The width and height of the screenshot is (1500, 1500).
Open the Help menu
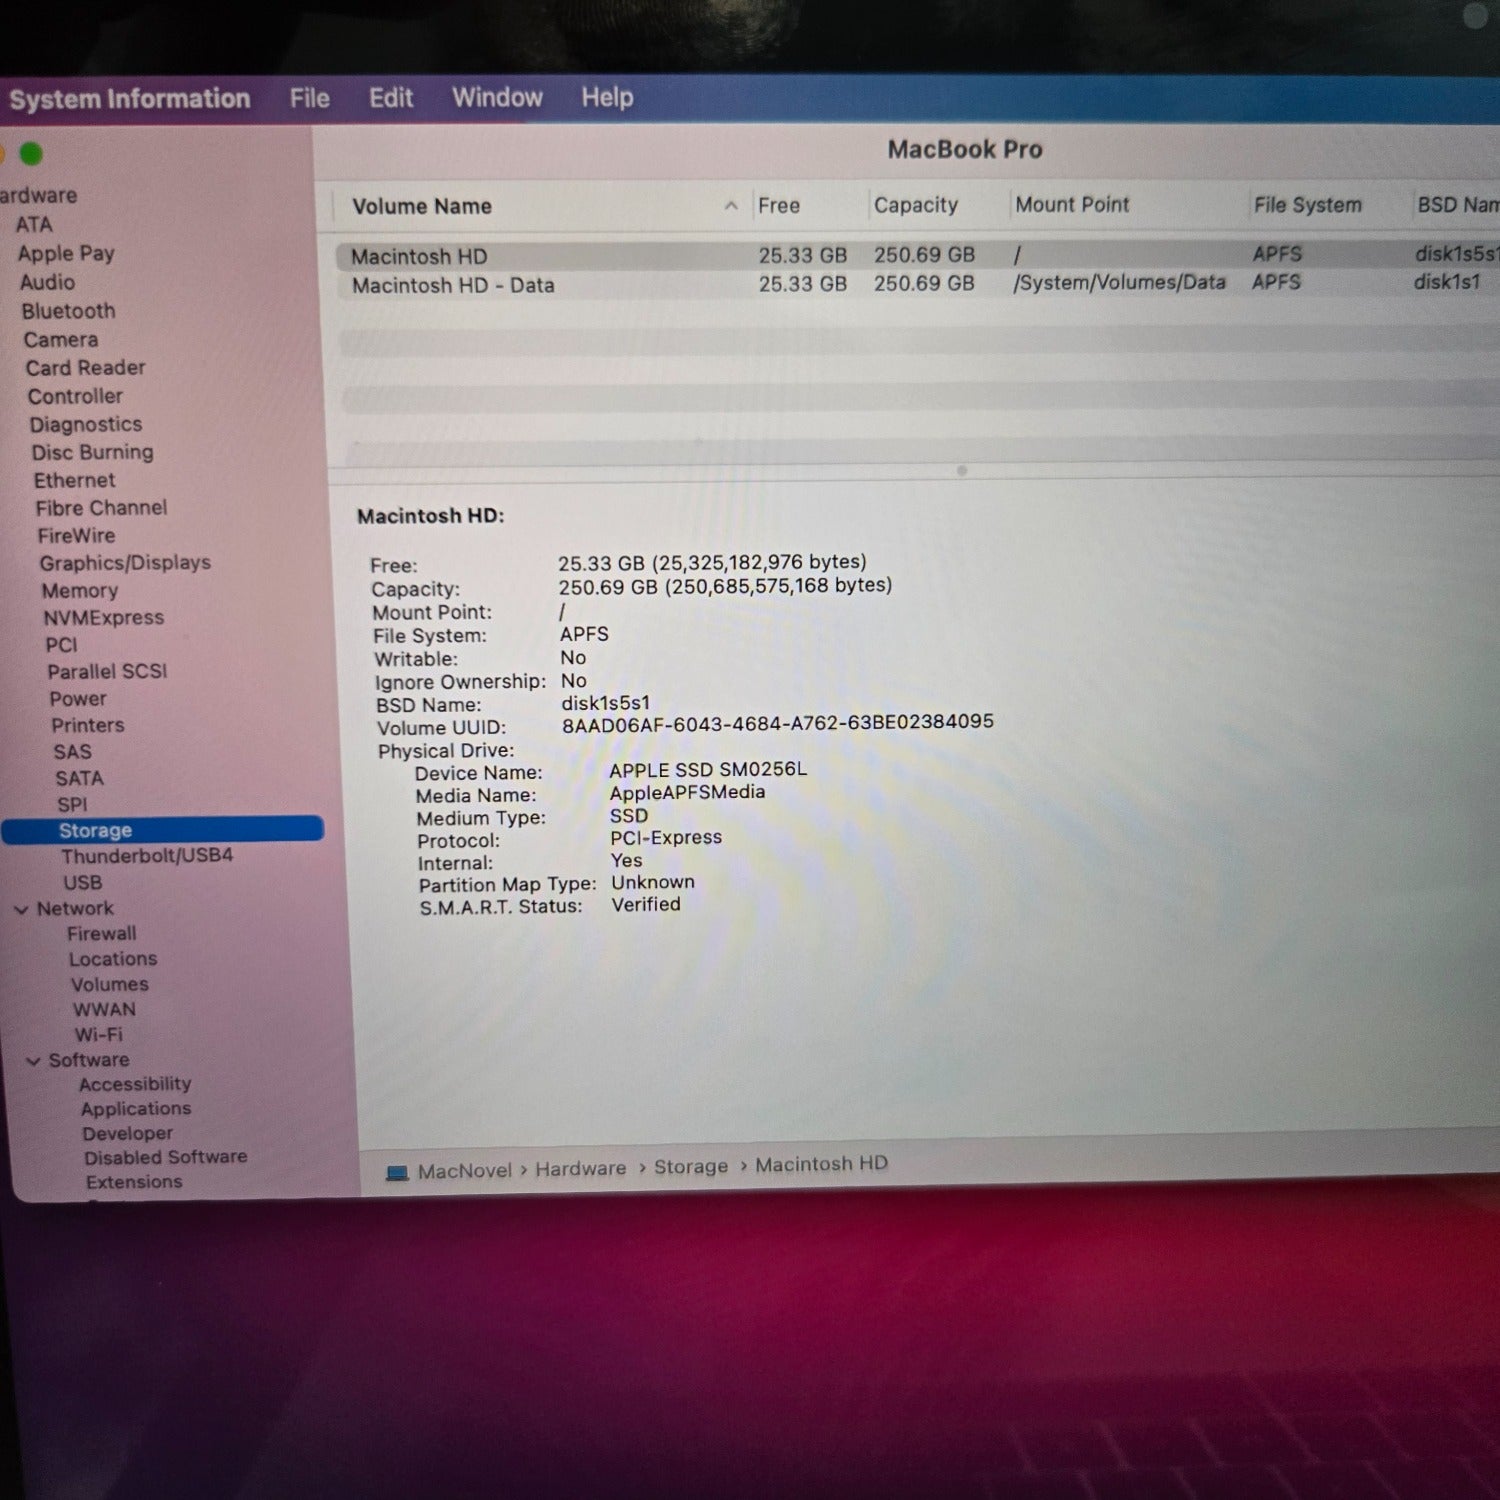pos(607,97)
